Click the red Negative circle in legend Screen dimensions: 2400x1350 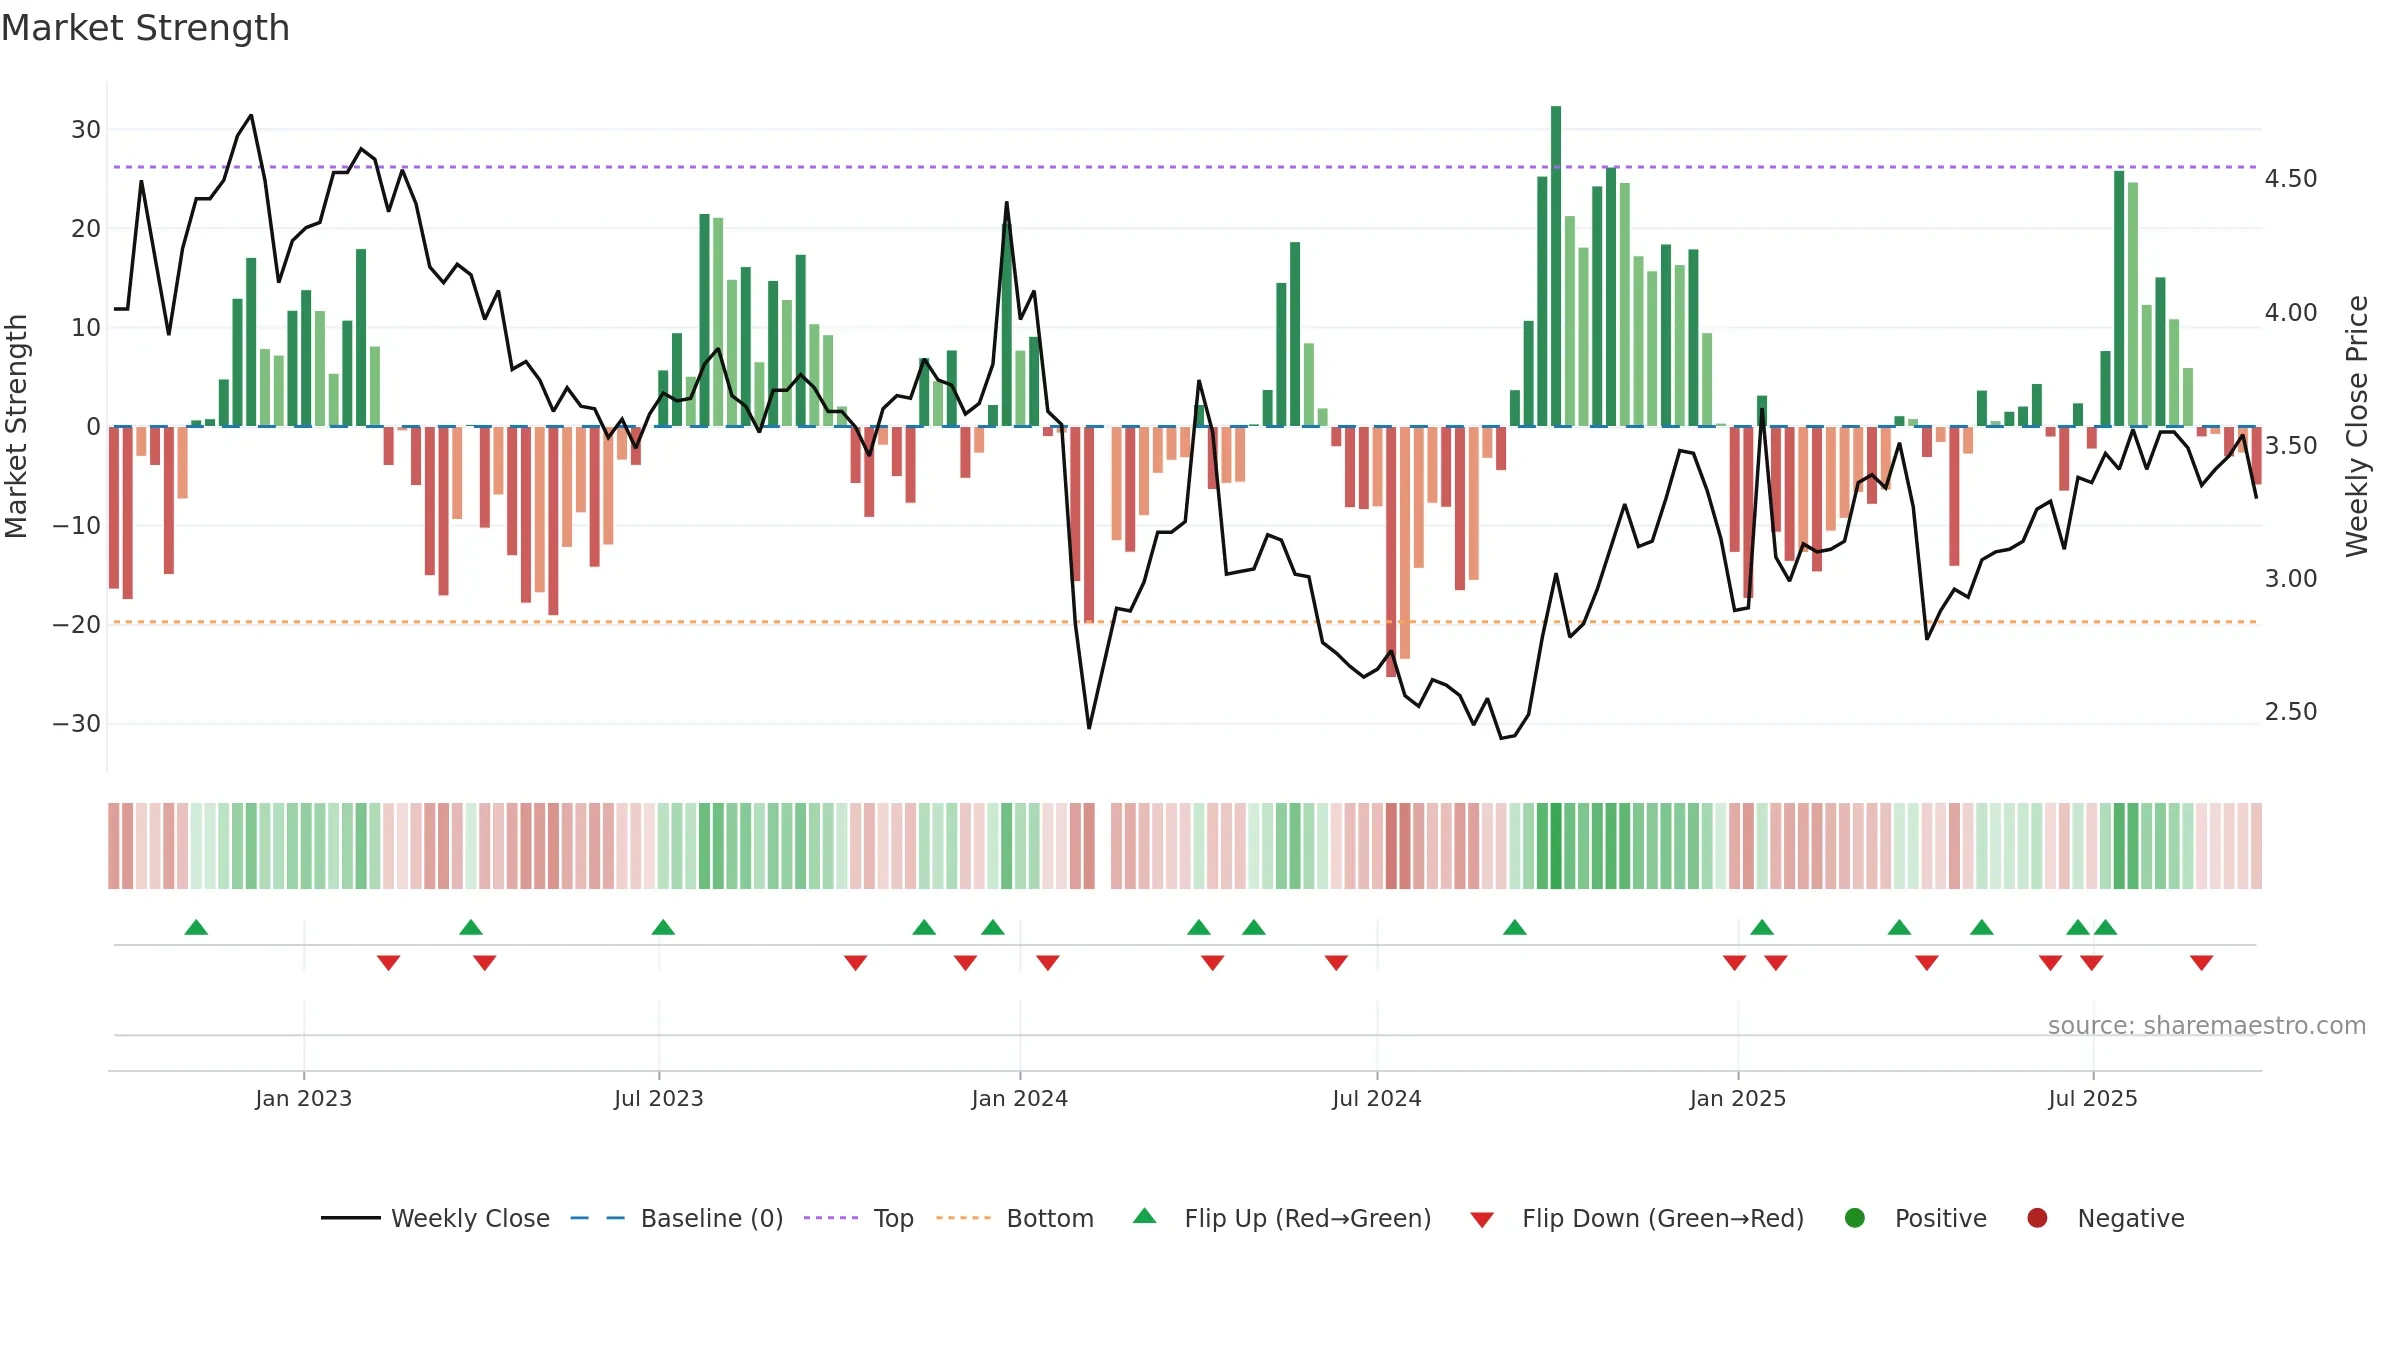pyautogui.click(x=2037, y=1218)
